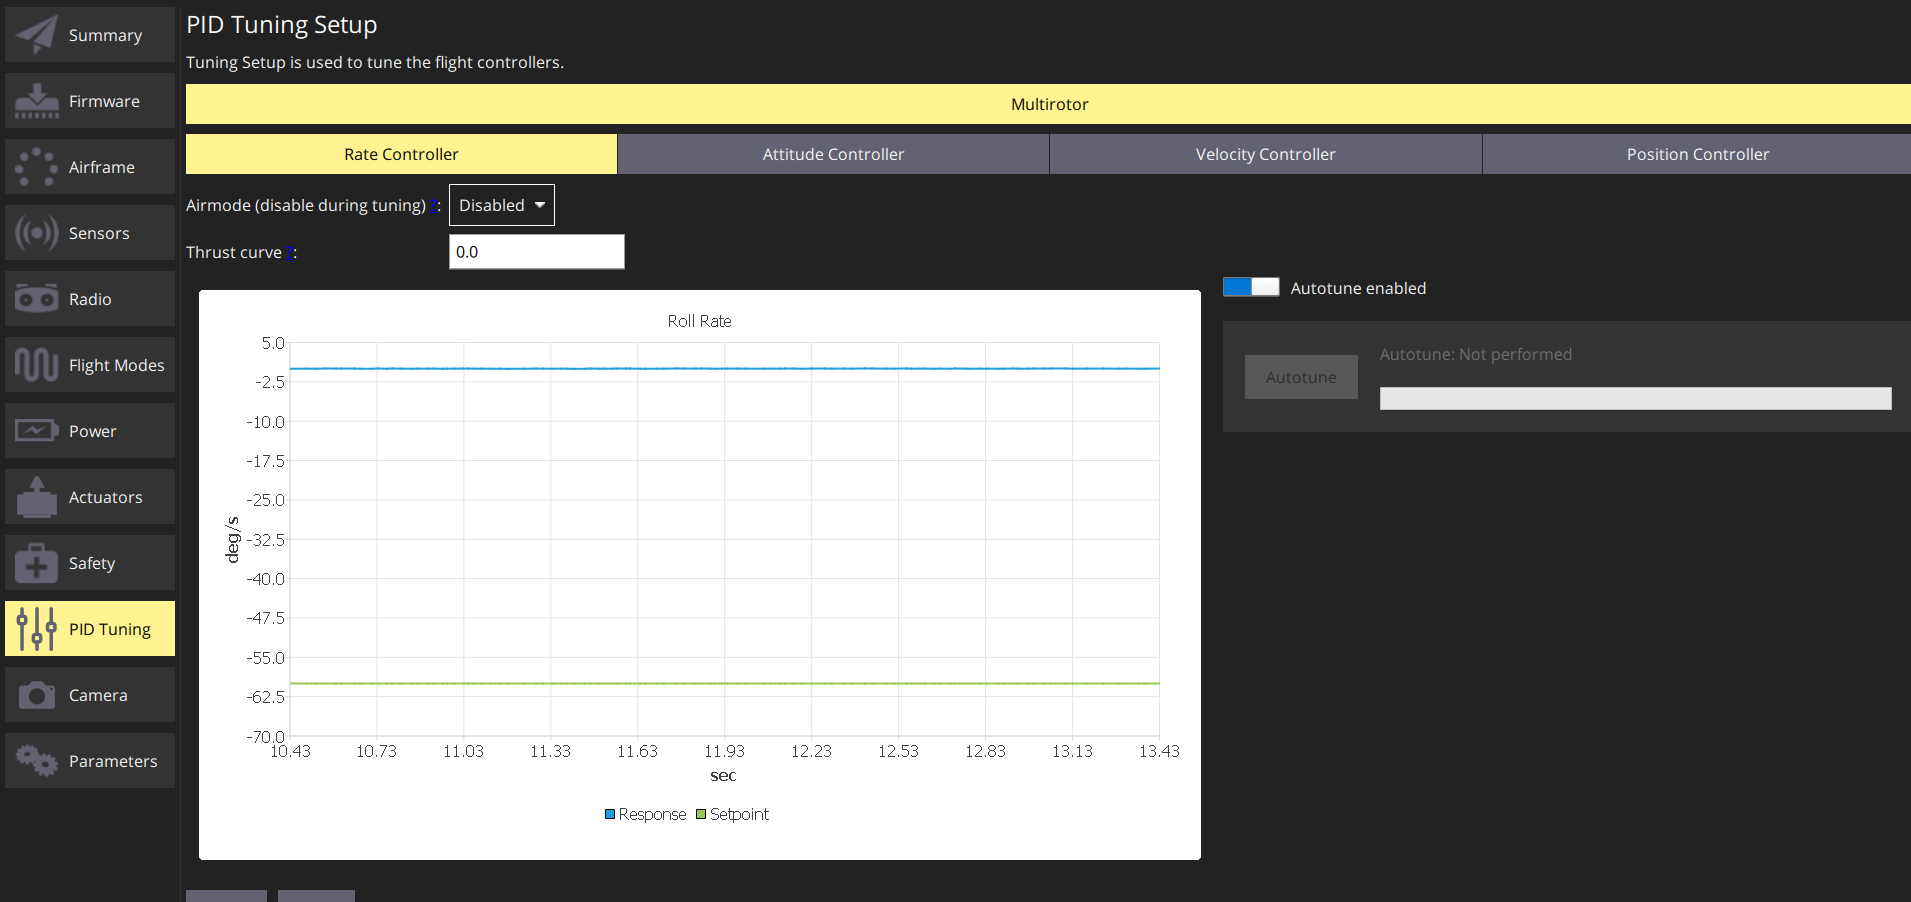The height and width of the screenshot is (902, 1911).
Task: Click the Thrust curve input field
Action: click(x=537, y=252)
